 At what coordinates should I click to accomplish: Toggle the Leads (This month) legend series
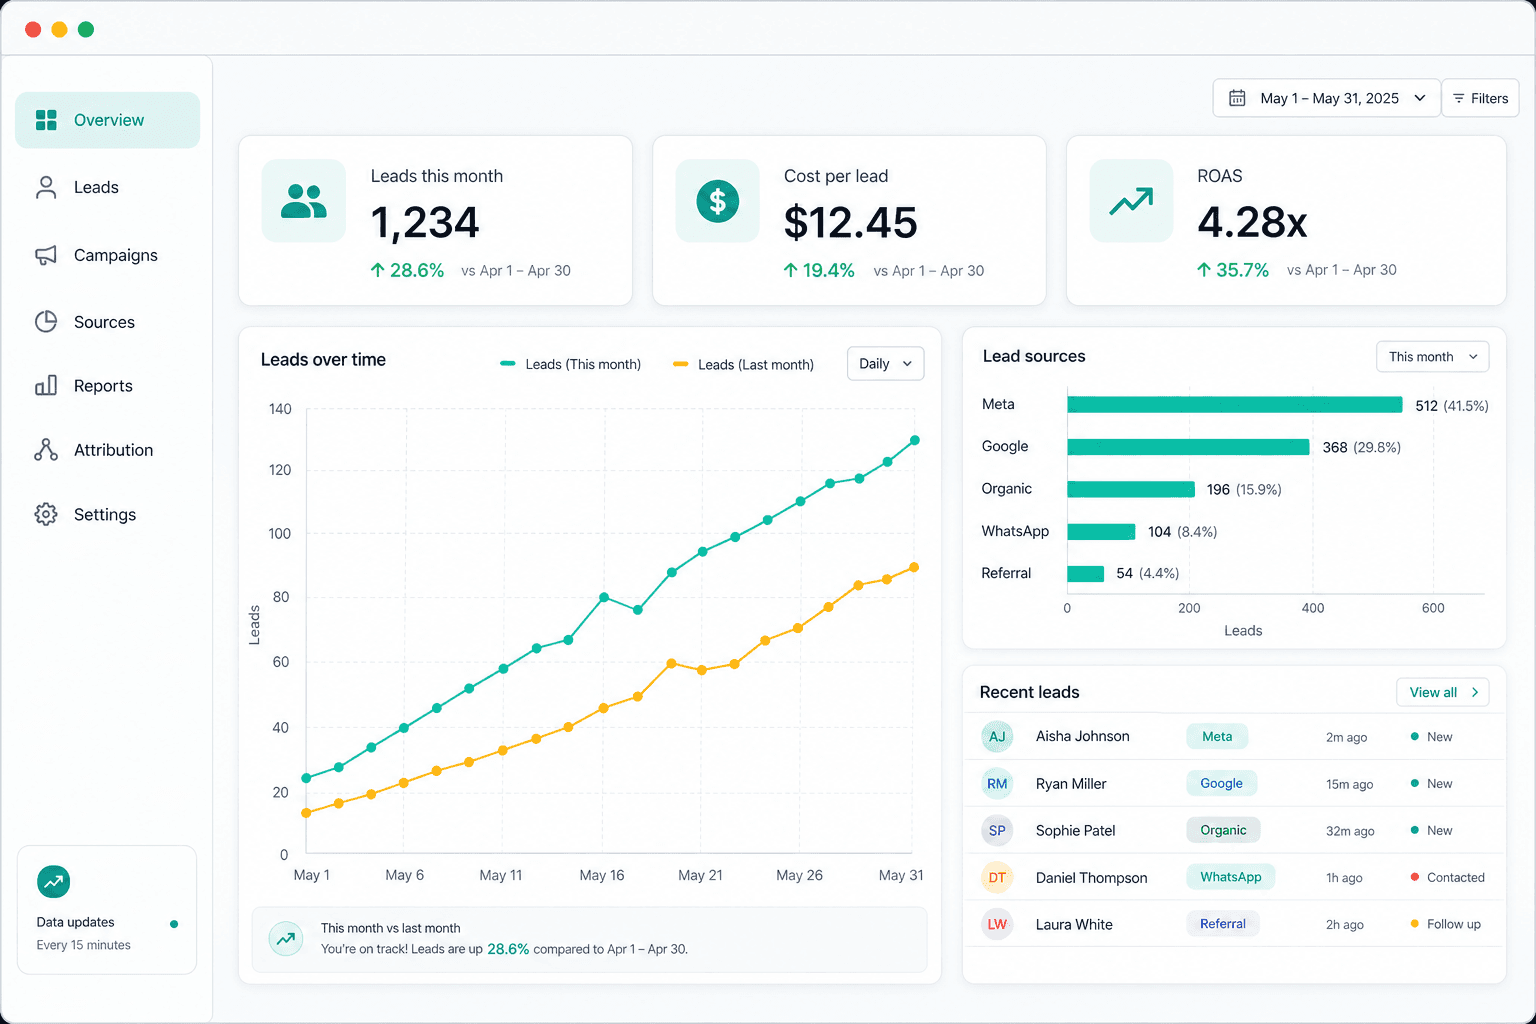tap(570, 364)
